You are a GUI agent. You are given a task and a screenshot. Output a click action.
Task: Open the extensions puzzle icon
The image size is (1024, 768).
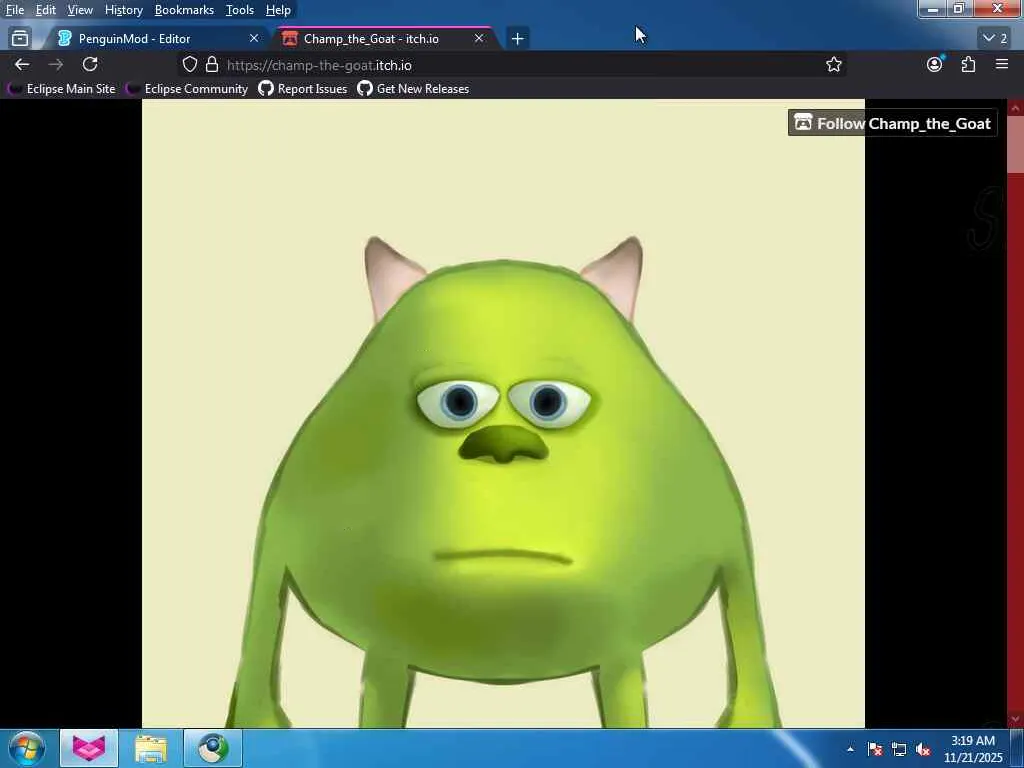click(x=968, y=65)
